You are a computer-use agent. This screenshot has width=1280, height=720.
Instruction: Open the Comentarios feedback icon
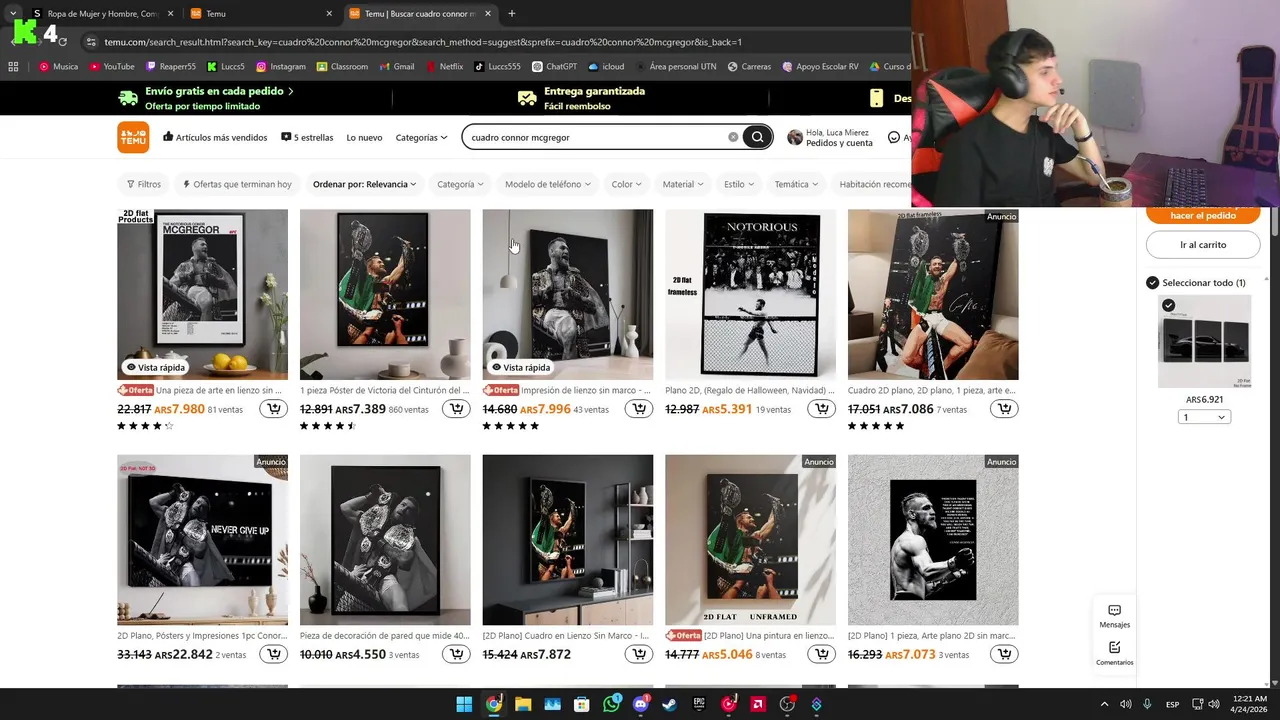1114,653
